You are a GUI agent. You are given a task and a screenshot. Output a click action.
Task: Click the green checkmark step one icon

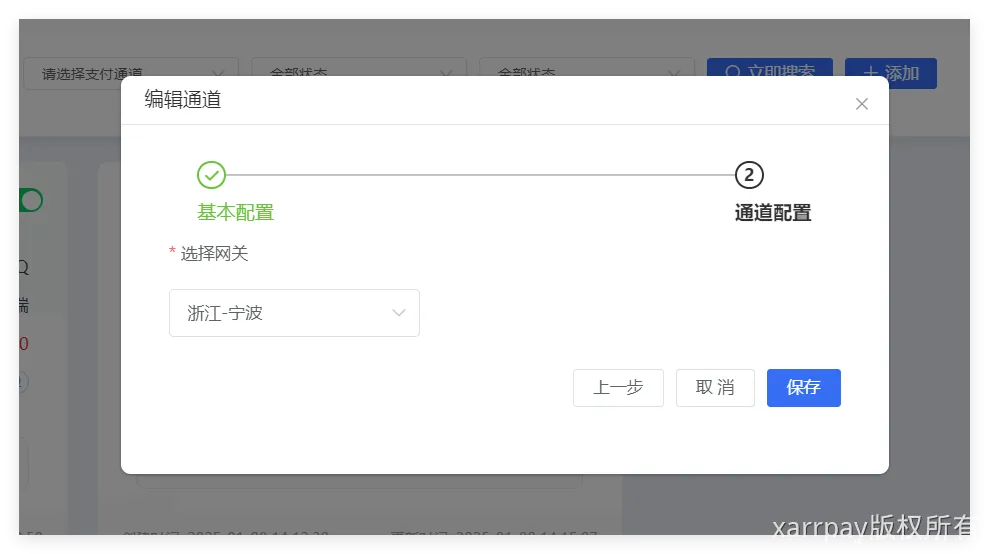click(x=211, y=175)
